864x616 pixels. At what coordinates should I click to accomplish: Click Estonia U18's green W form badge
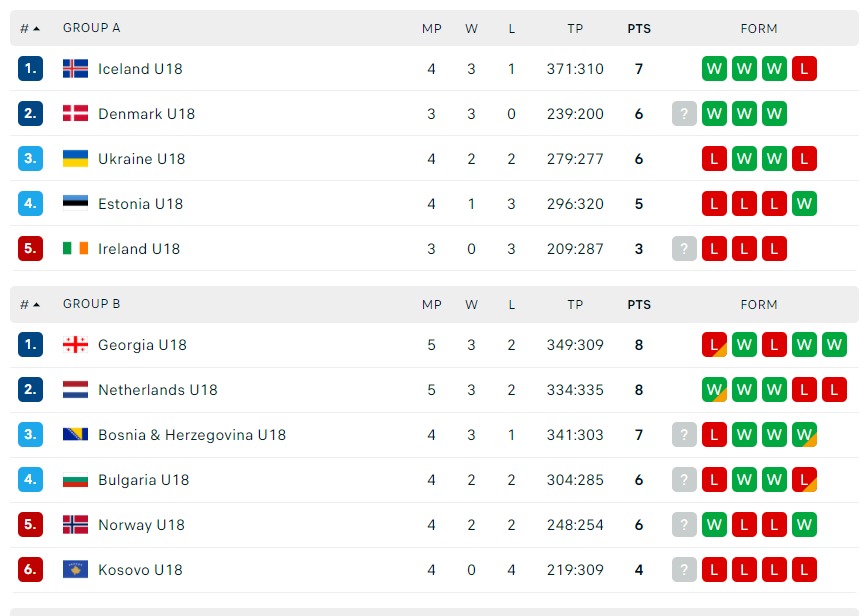pos(804,204)
